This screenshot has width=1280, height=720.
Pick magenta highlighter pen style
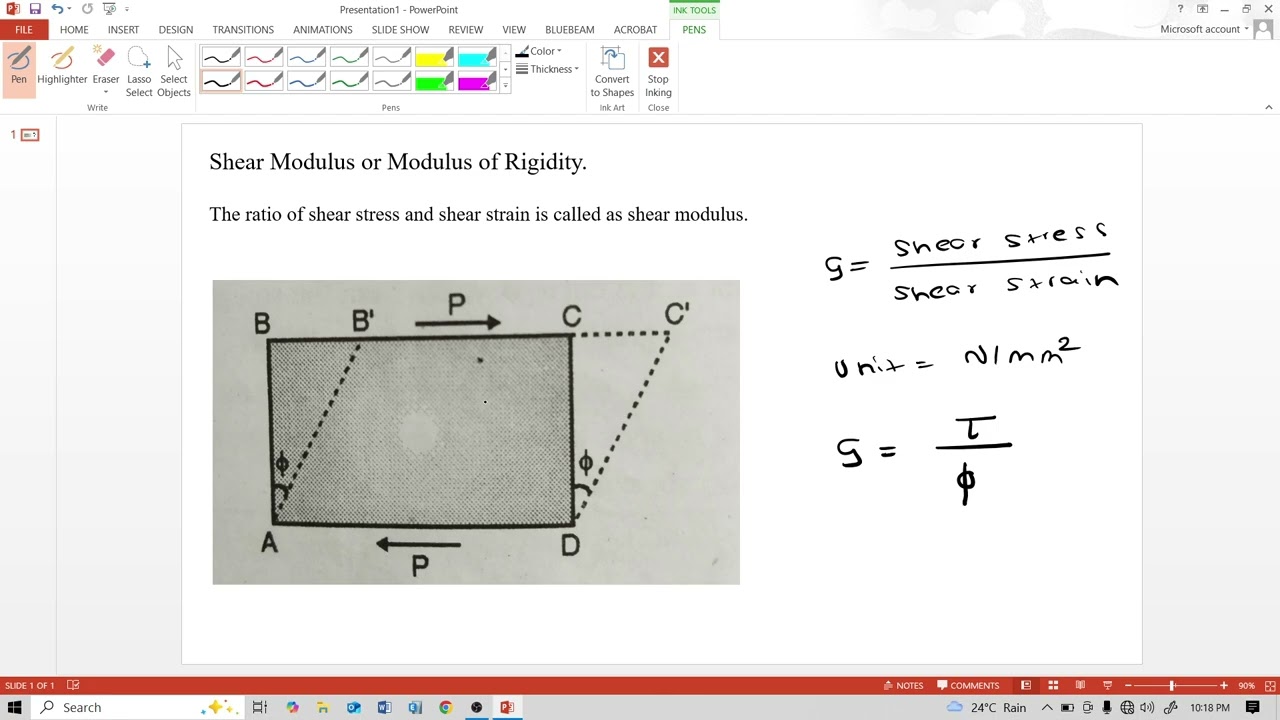click(477, 81)
